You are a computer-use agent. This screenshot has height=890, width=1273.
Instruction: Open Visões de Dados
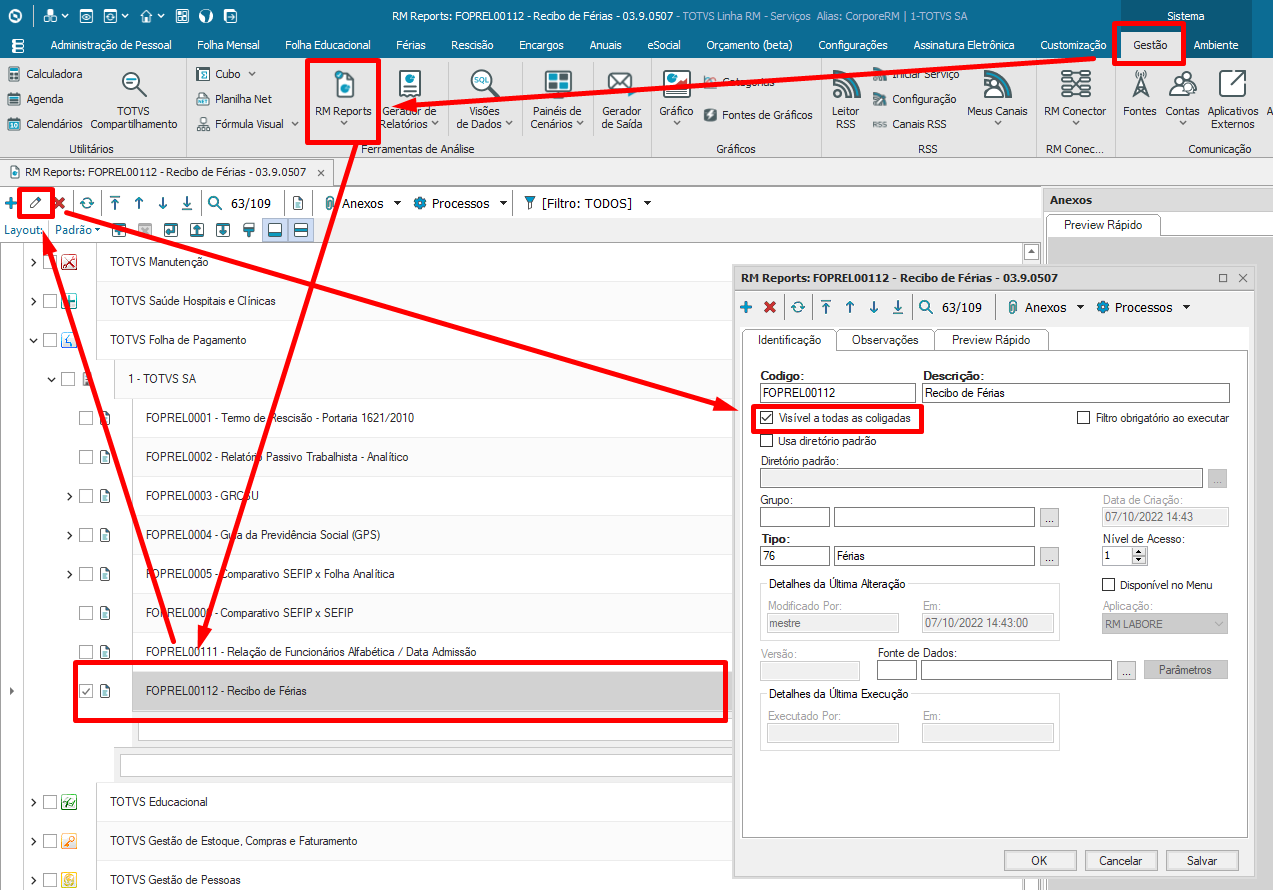(x=484, y=100)
